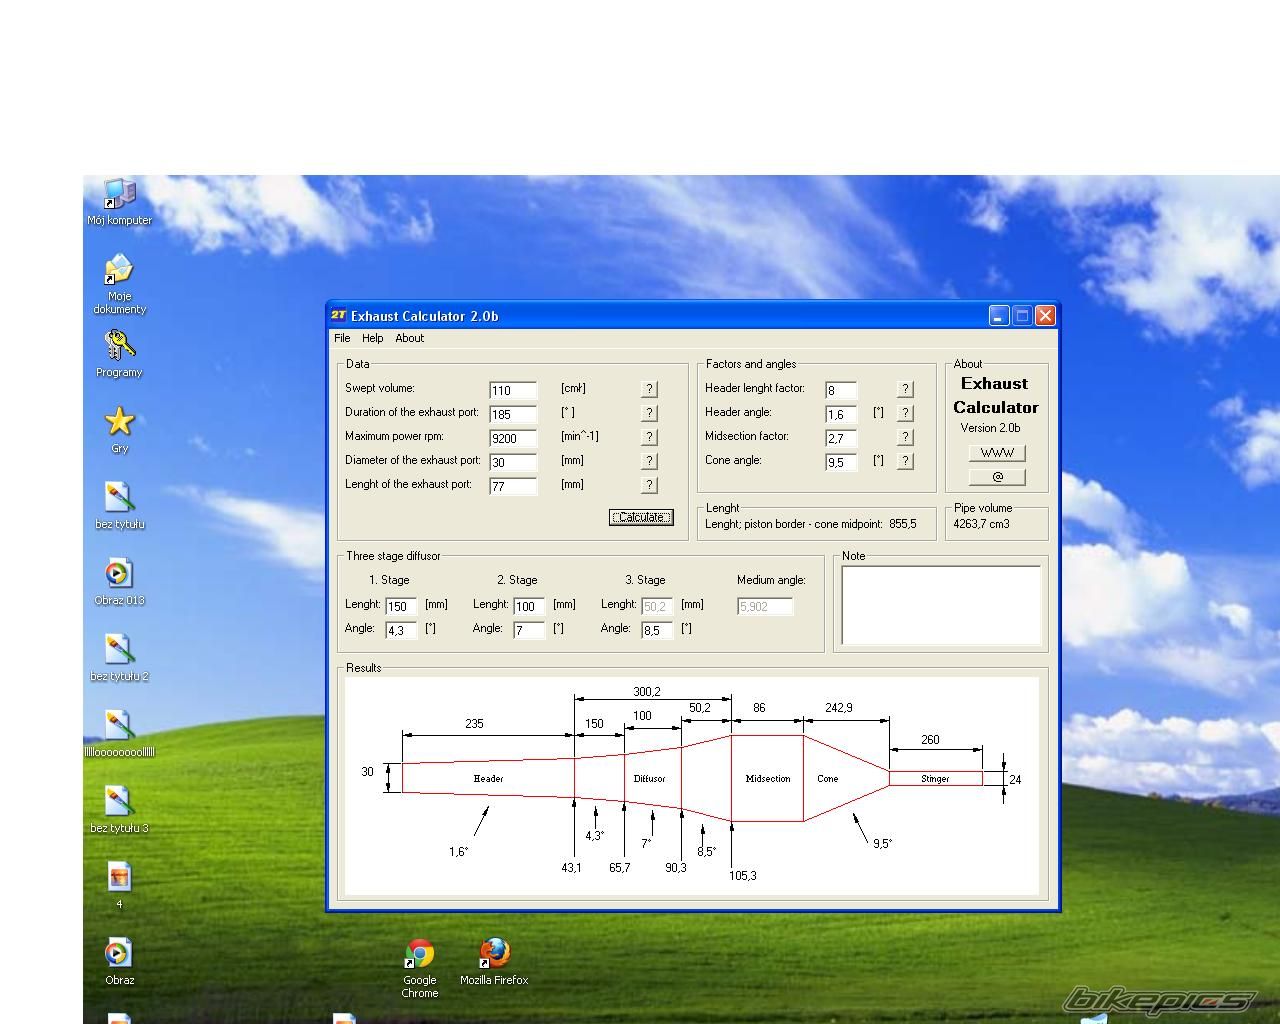Click help '?' for Header lenght factor
Viewport: 1280px width, 1024px height.
pyautogui.click(x=905, y=389)
